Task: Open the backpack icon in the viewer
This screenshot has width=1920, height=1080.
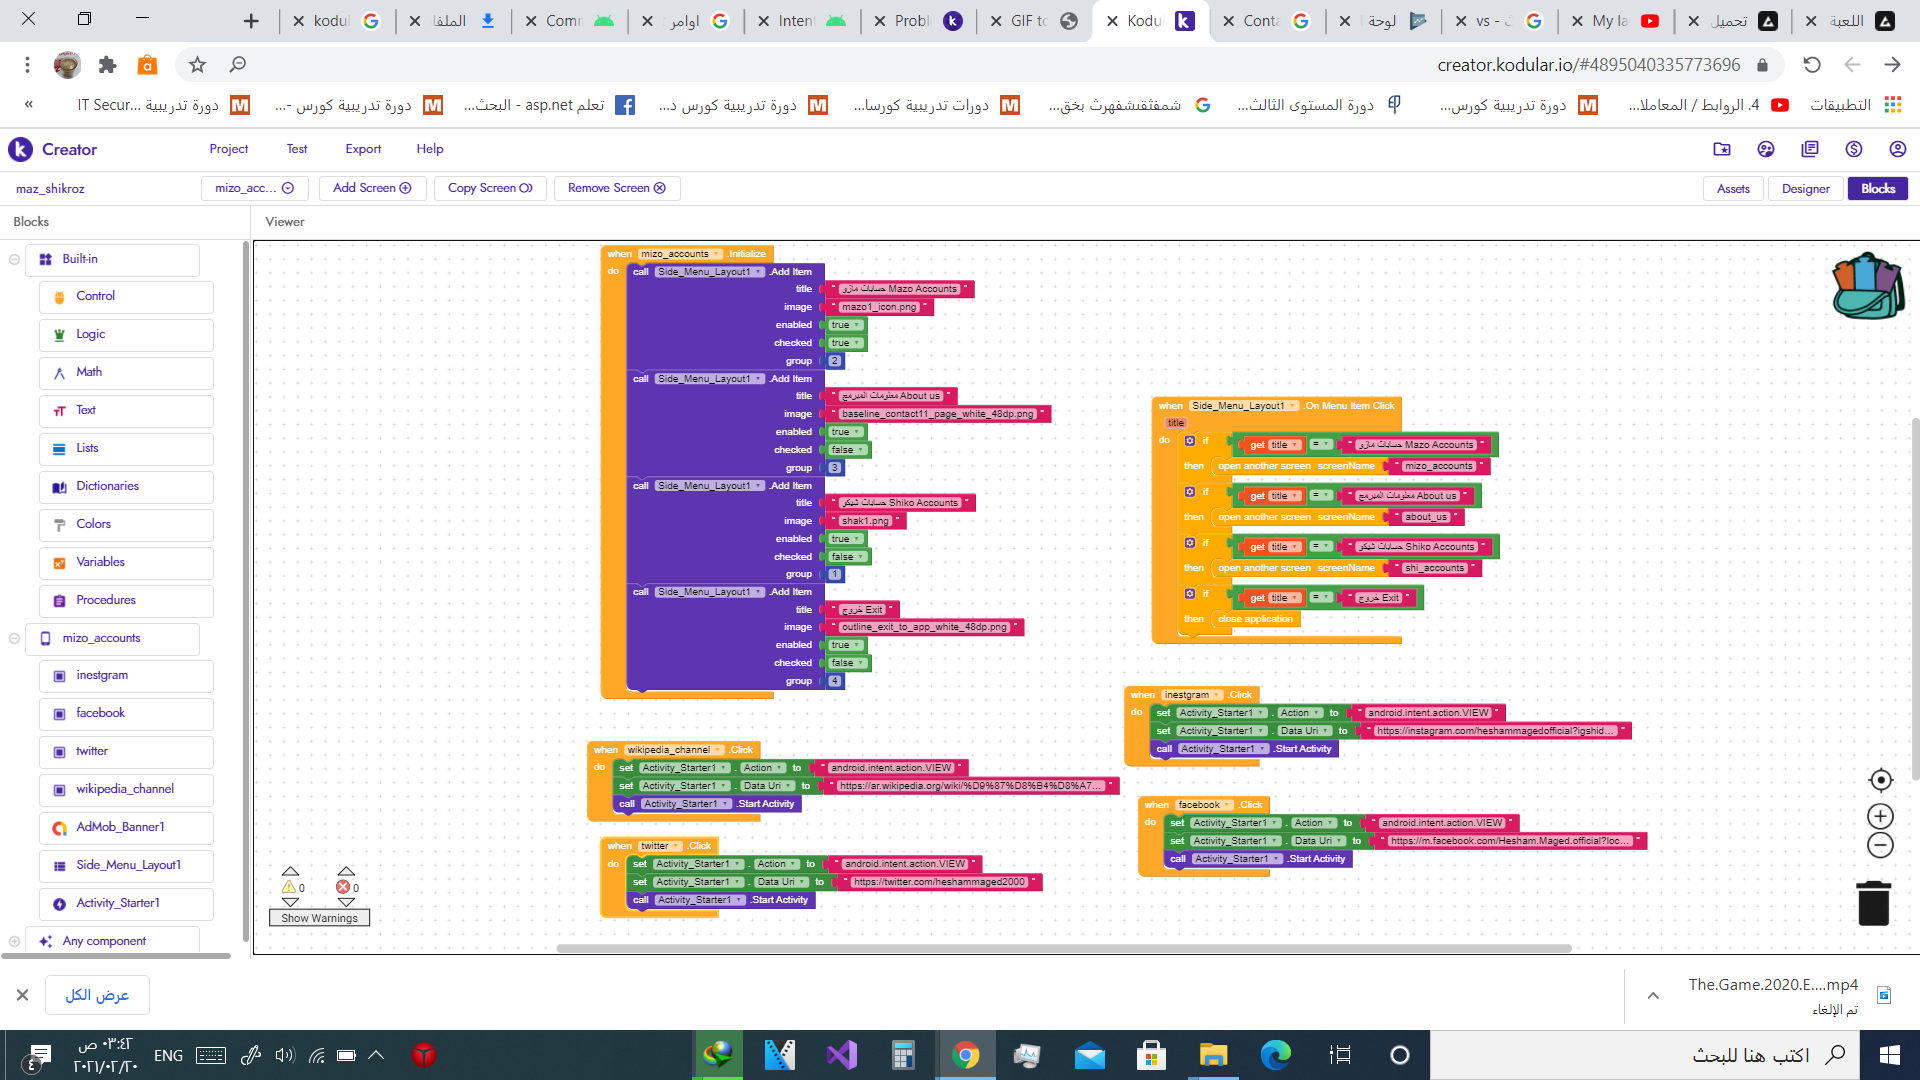Action: click(x=1867, y=287)
